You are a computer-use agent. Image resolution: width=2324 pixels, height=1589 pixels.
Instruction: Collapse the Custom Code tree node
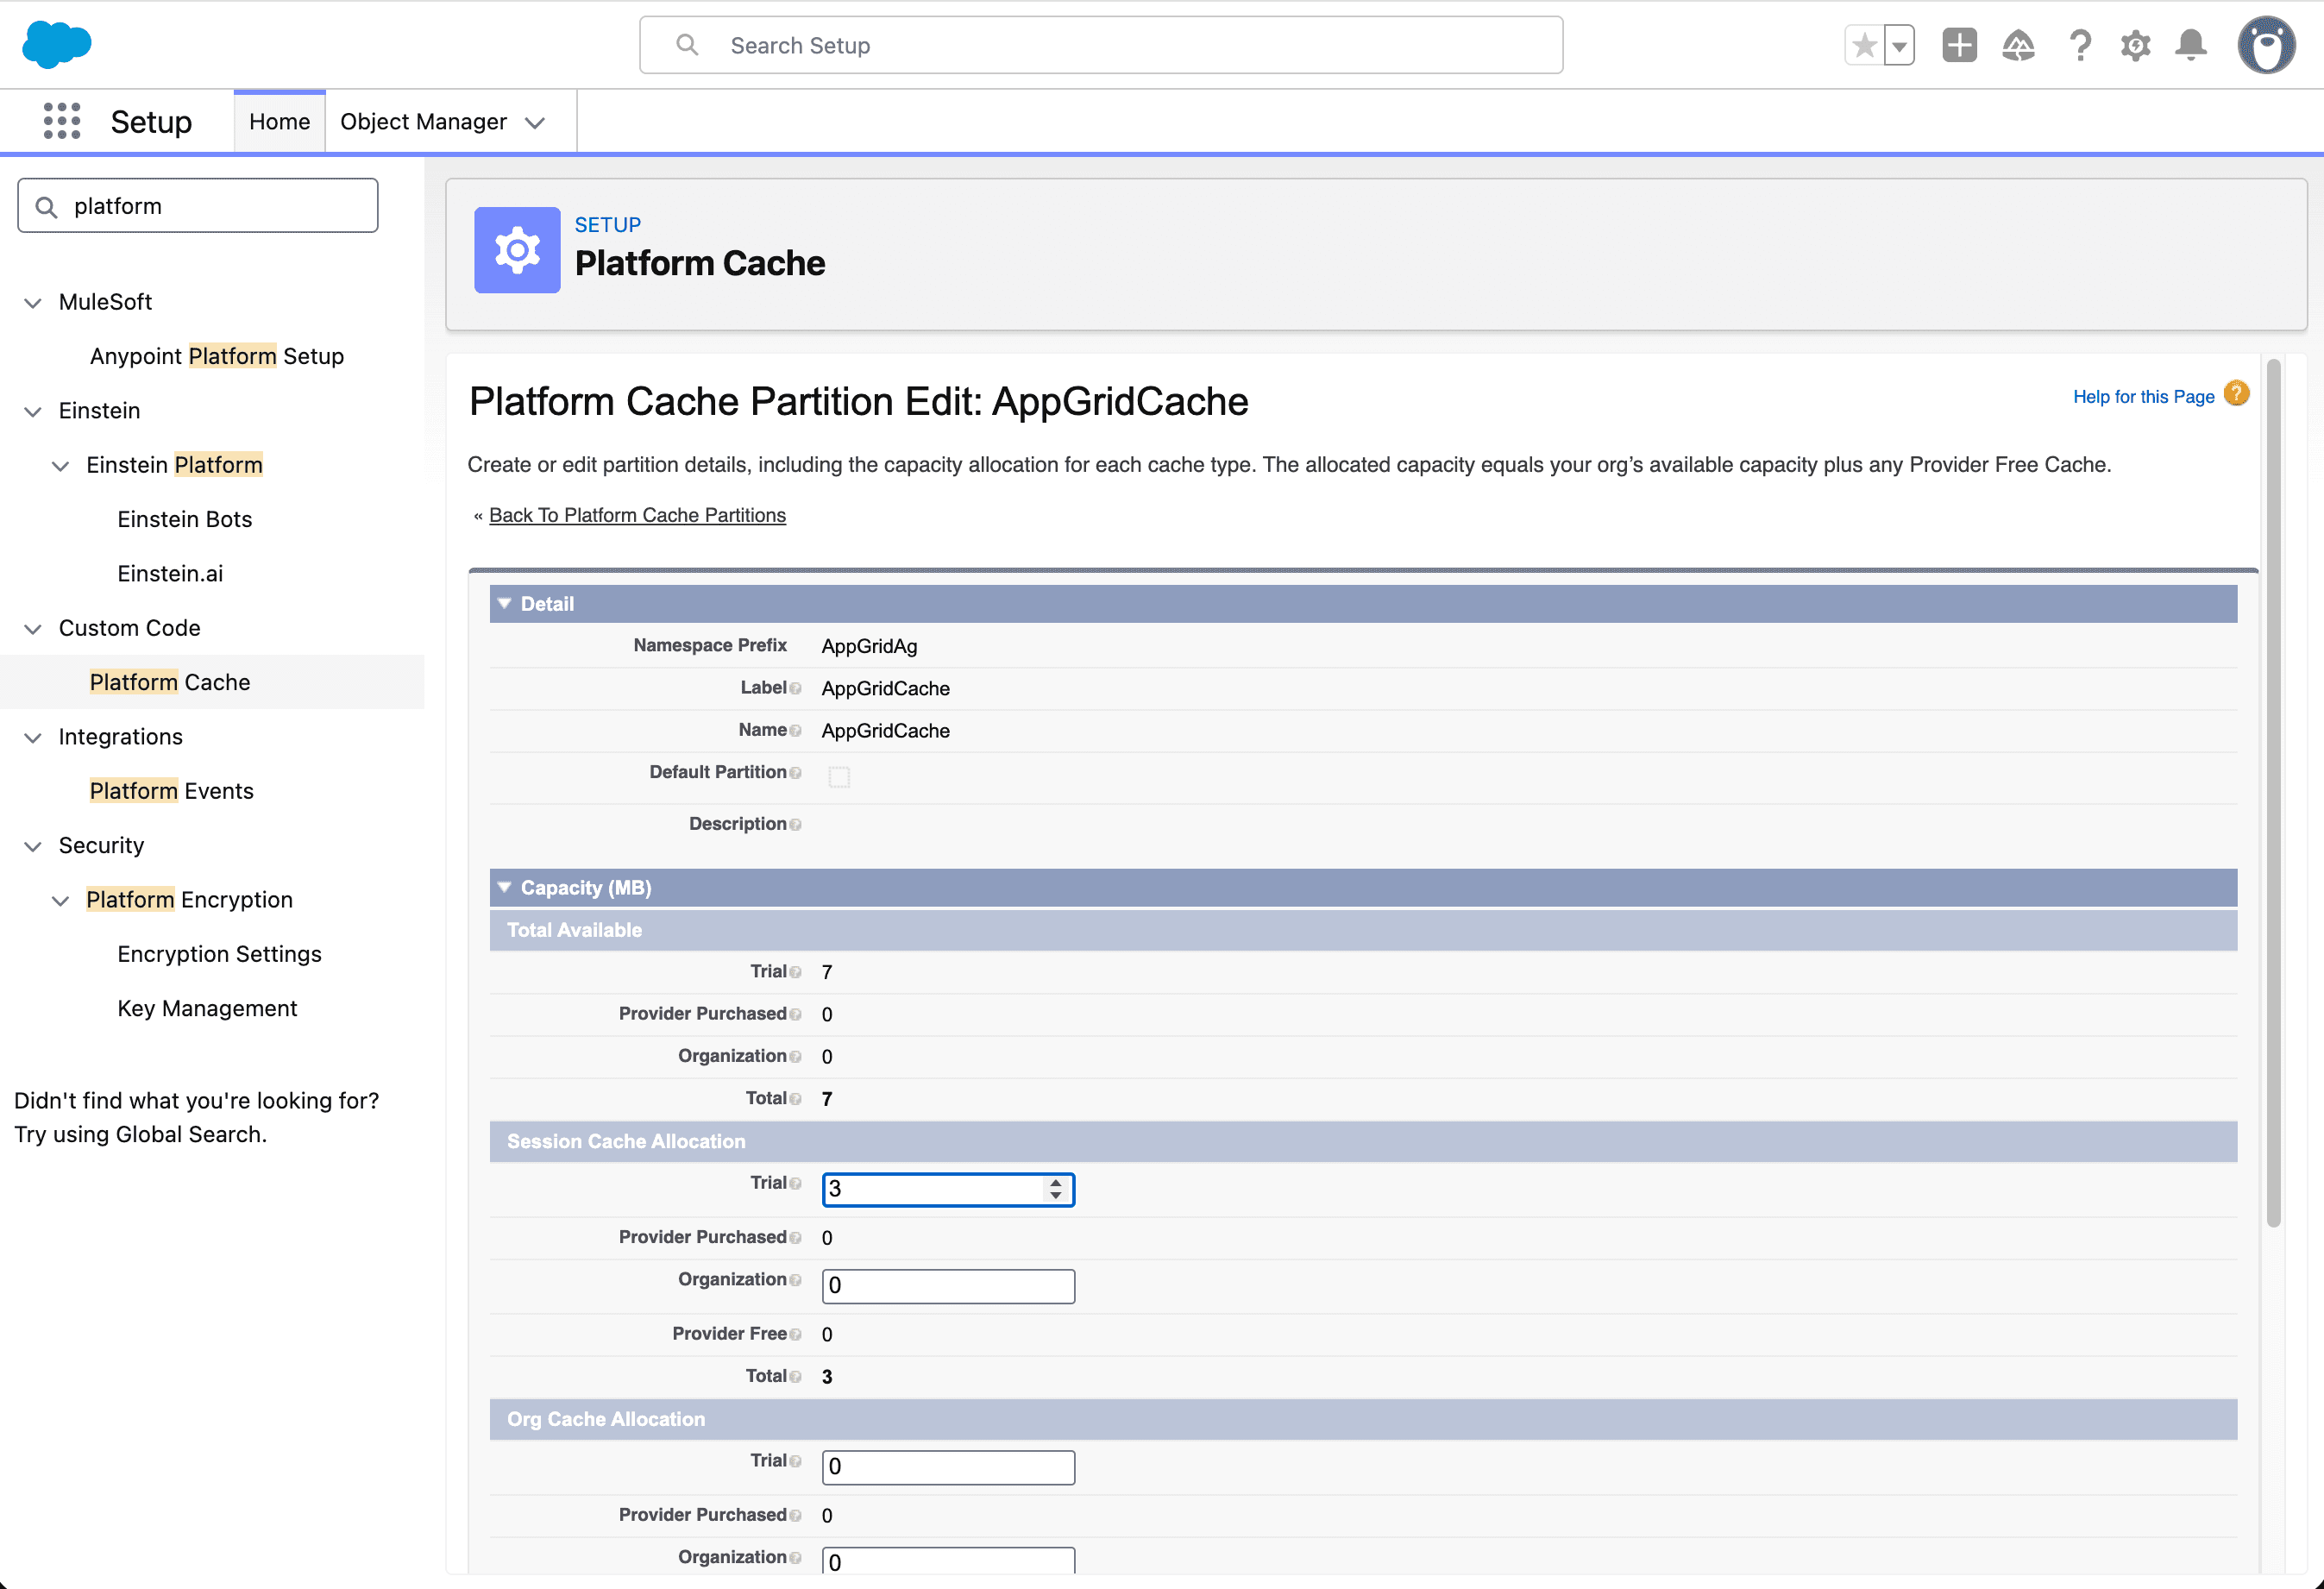click(x=33, y=628)
